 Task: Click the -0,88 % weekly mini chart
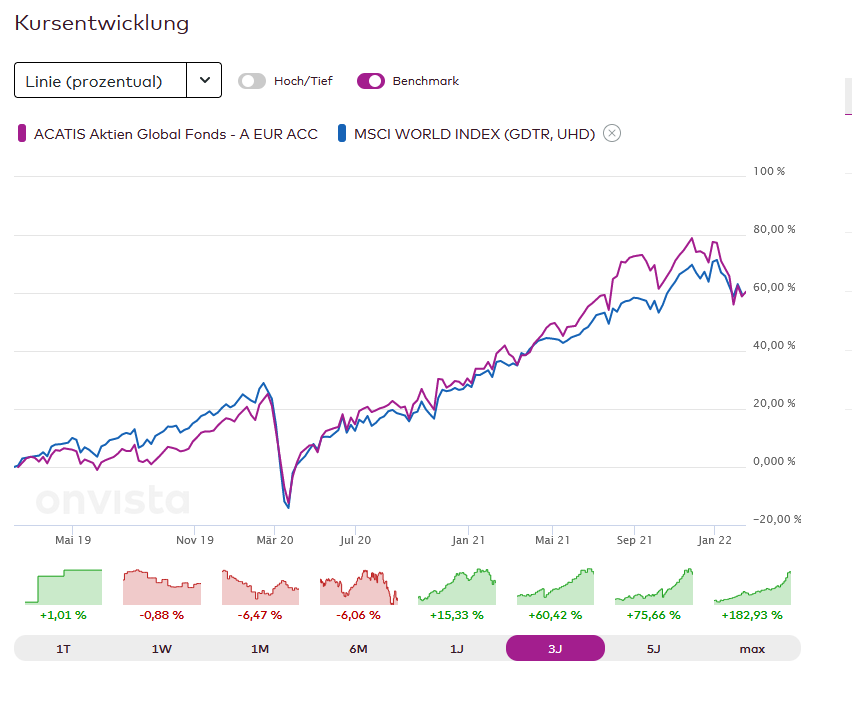pyautogui.click(x=161, y=587)
